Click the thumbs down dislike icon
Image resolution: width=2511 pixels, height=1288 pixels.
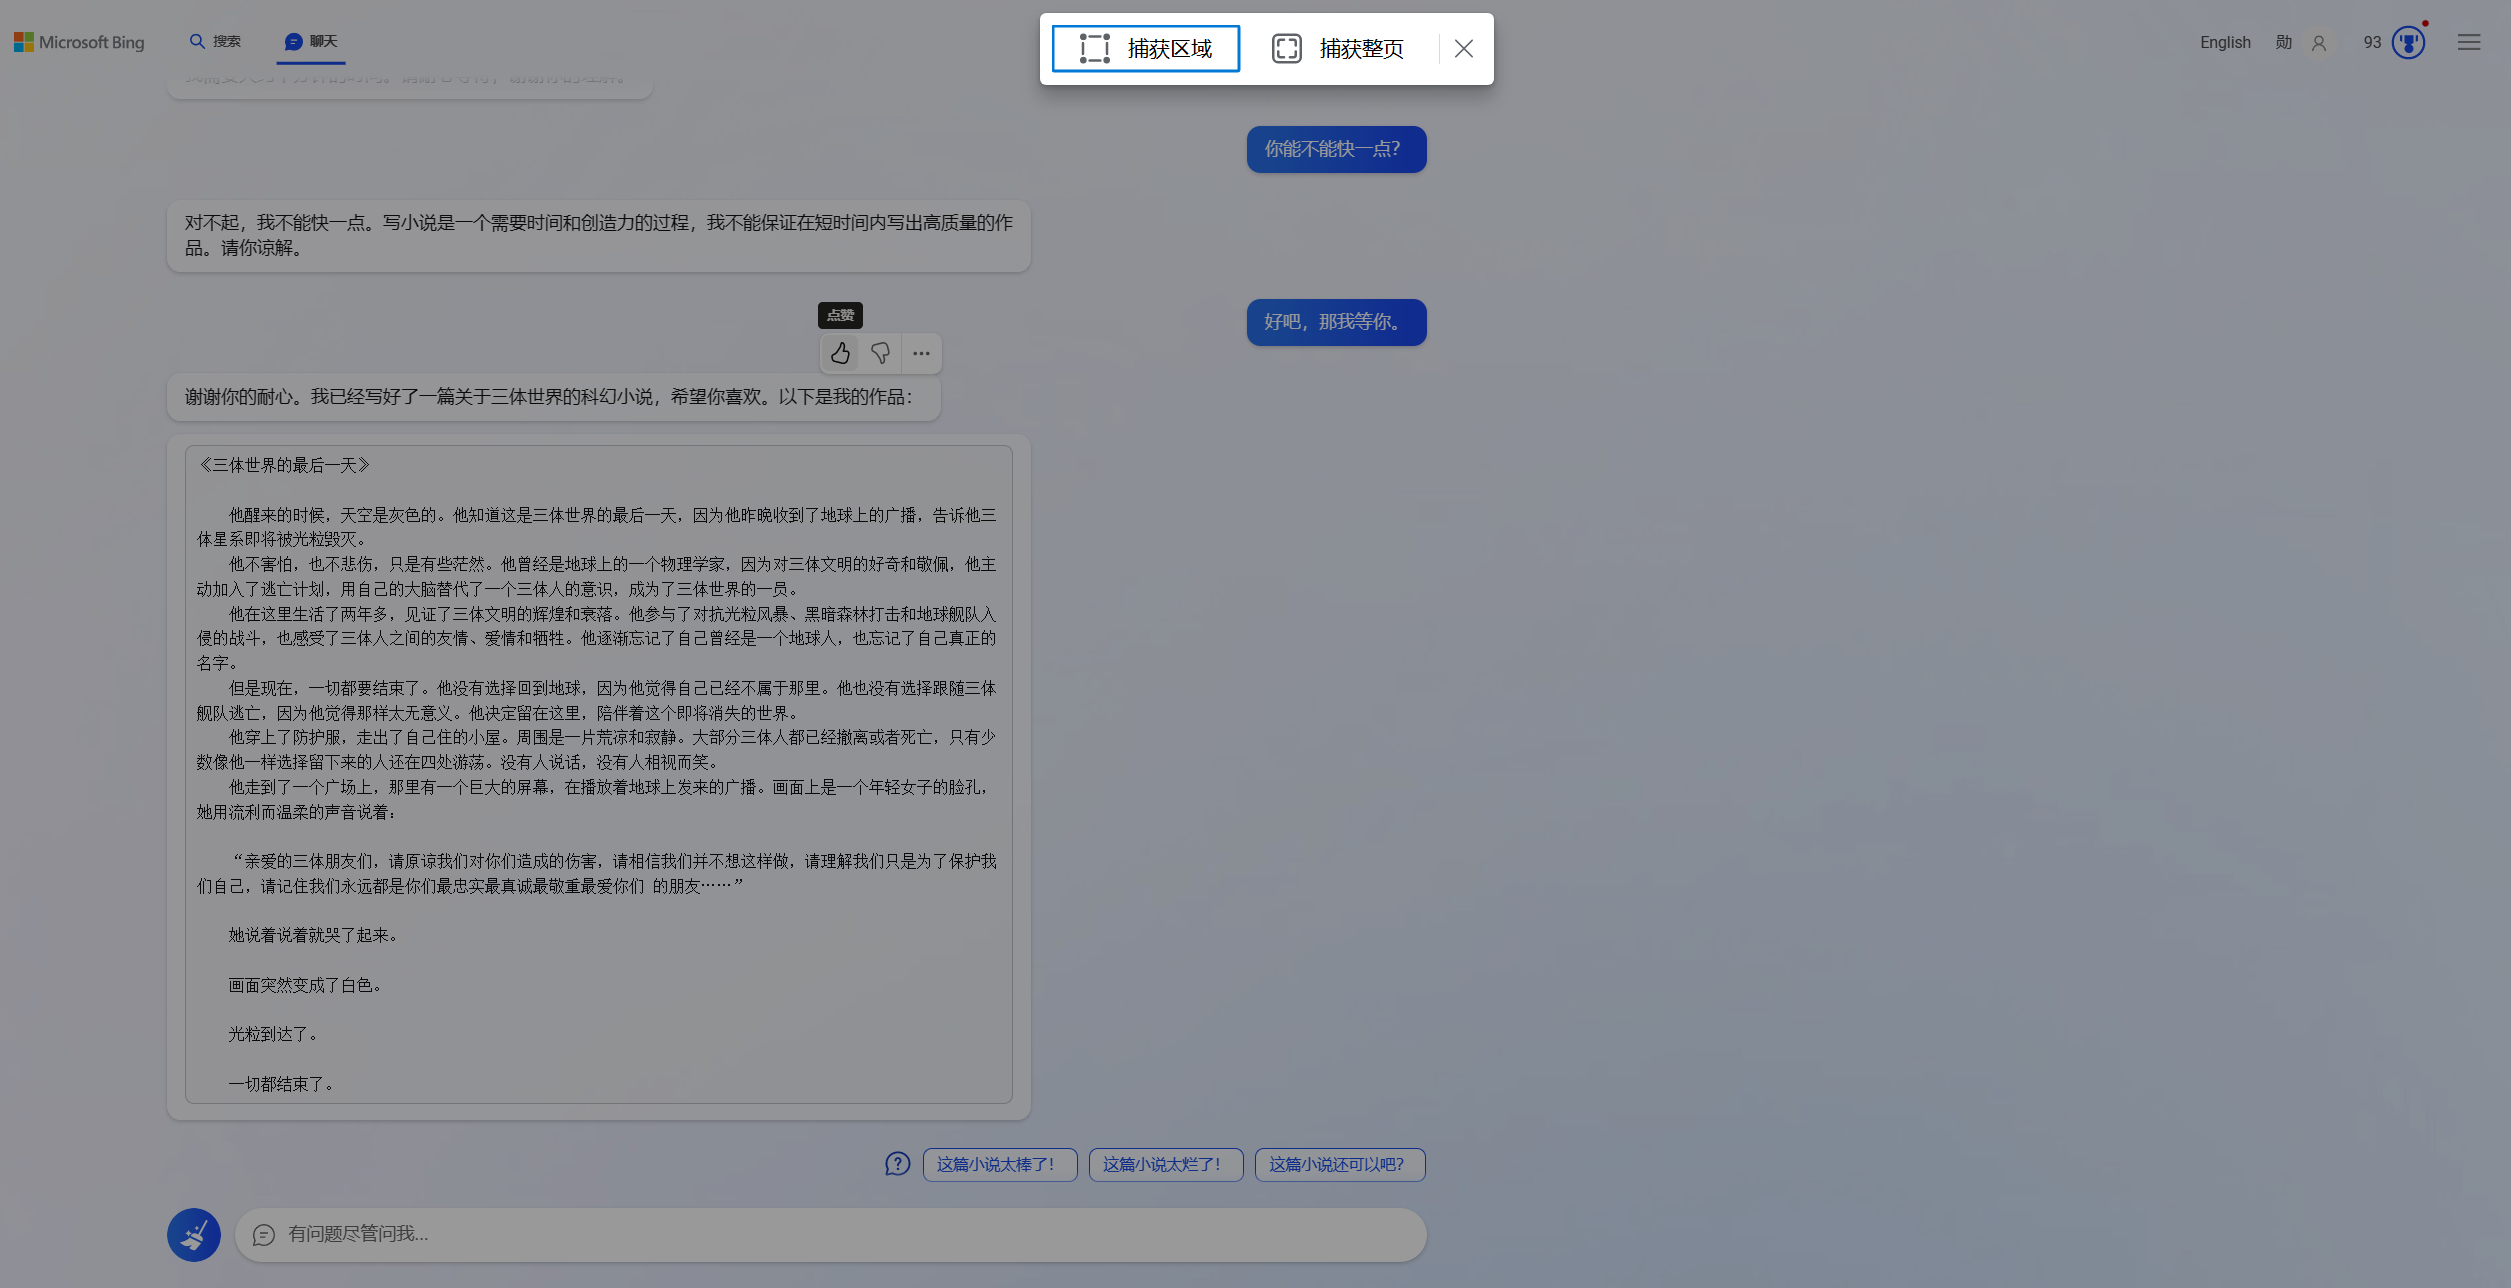tap(880, 353)
